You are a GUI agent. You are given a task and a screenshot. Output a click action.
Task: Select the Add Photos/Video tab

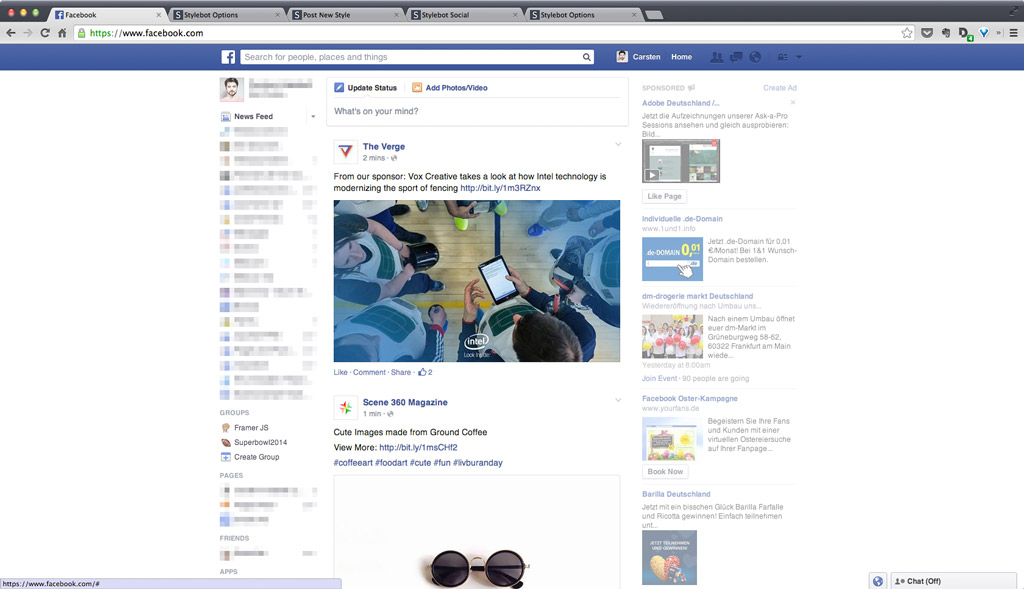449,88
